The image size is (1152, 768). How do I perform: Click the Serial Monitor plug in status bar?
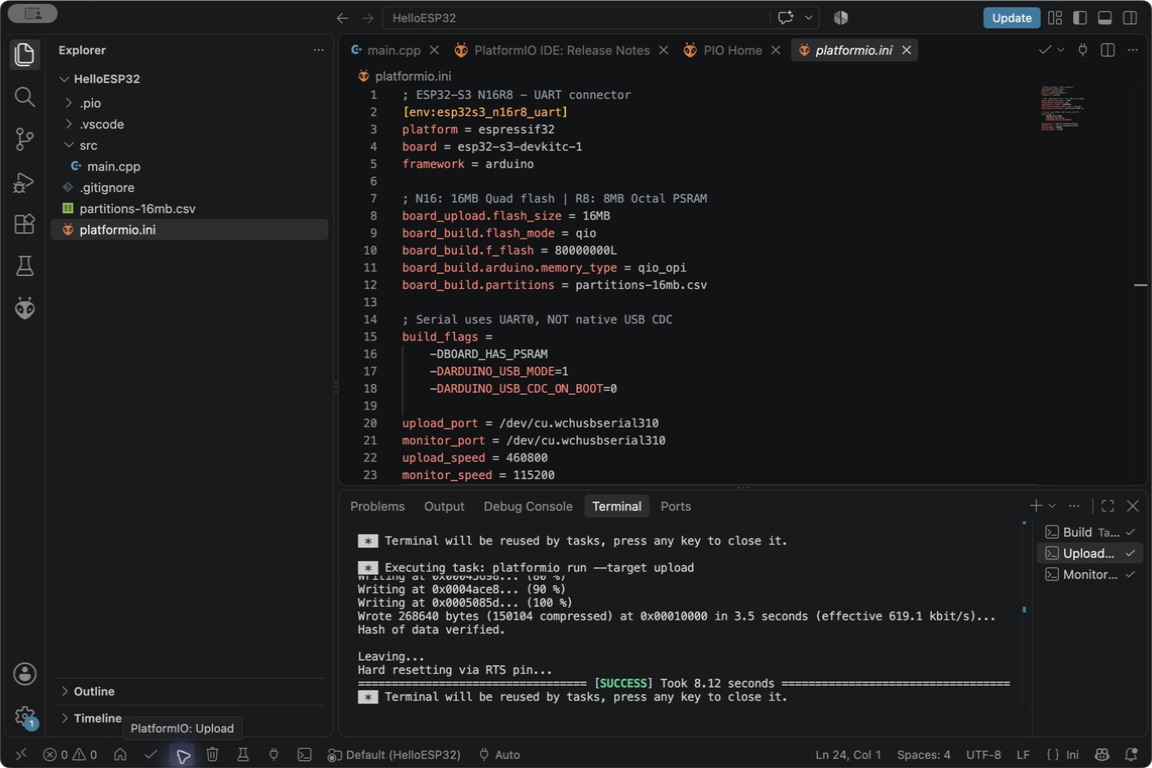pos(273,754)
